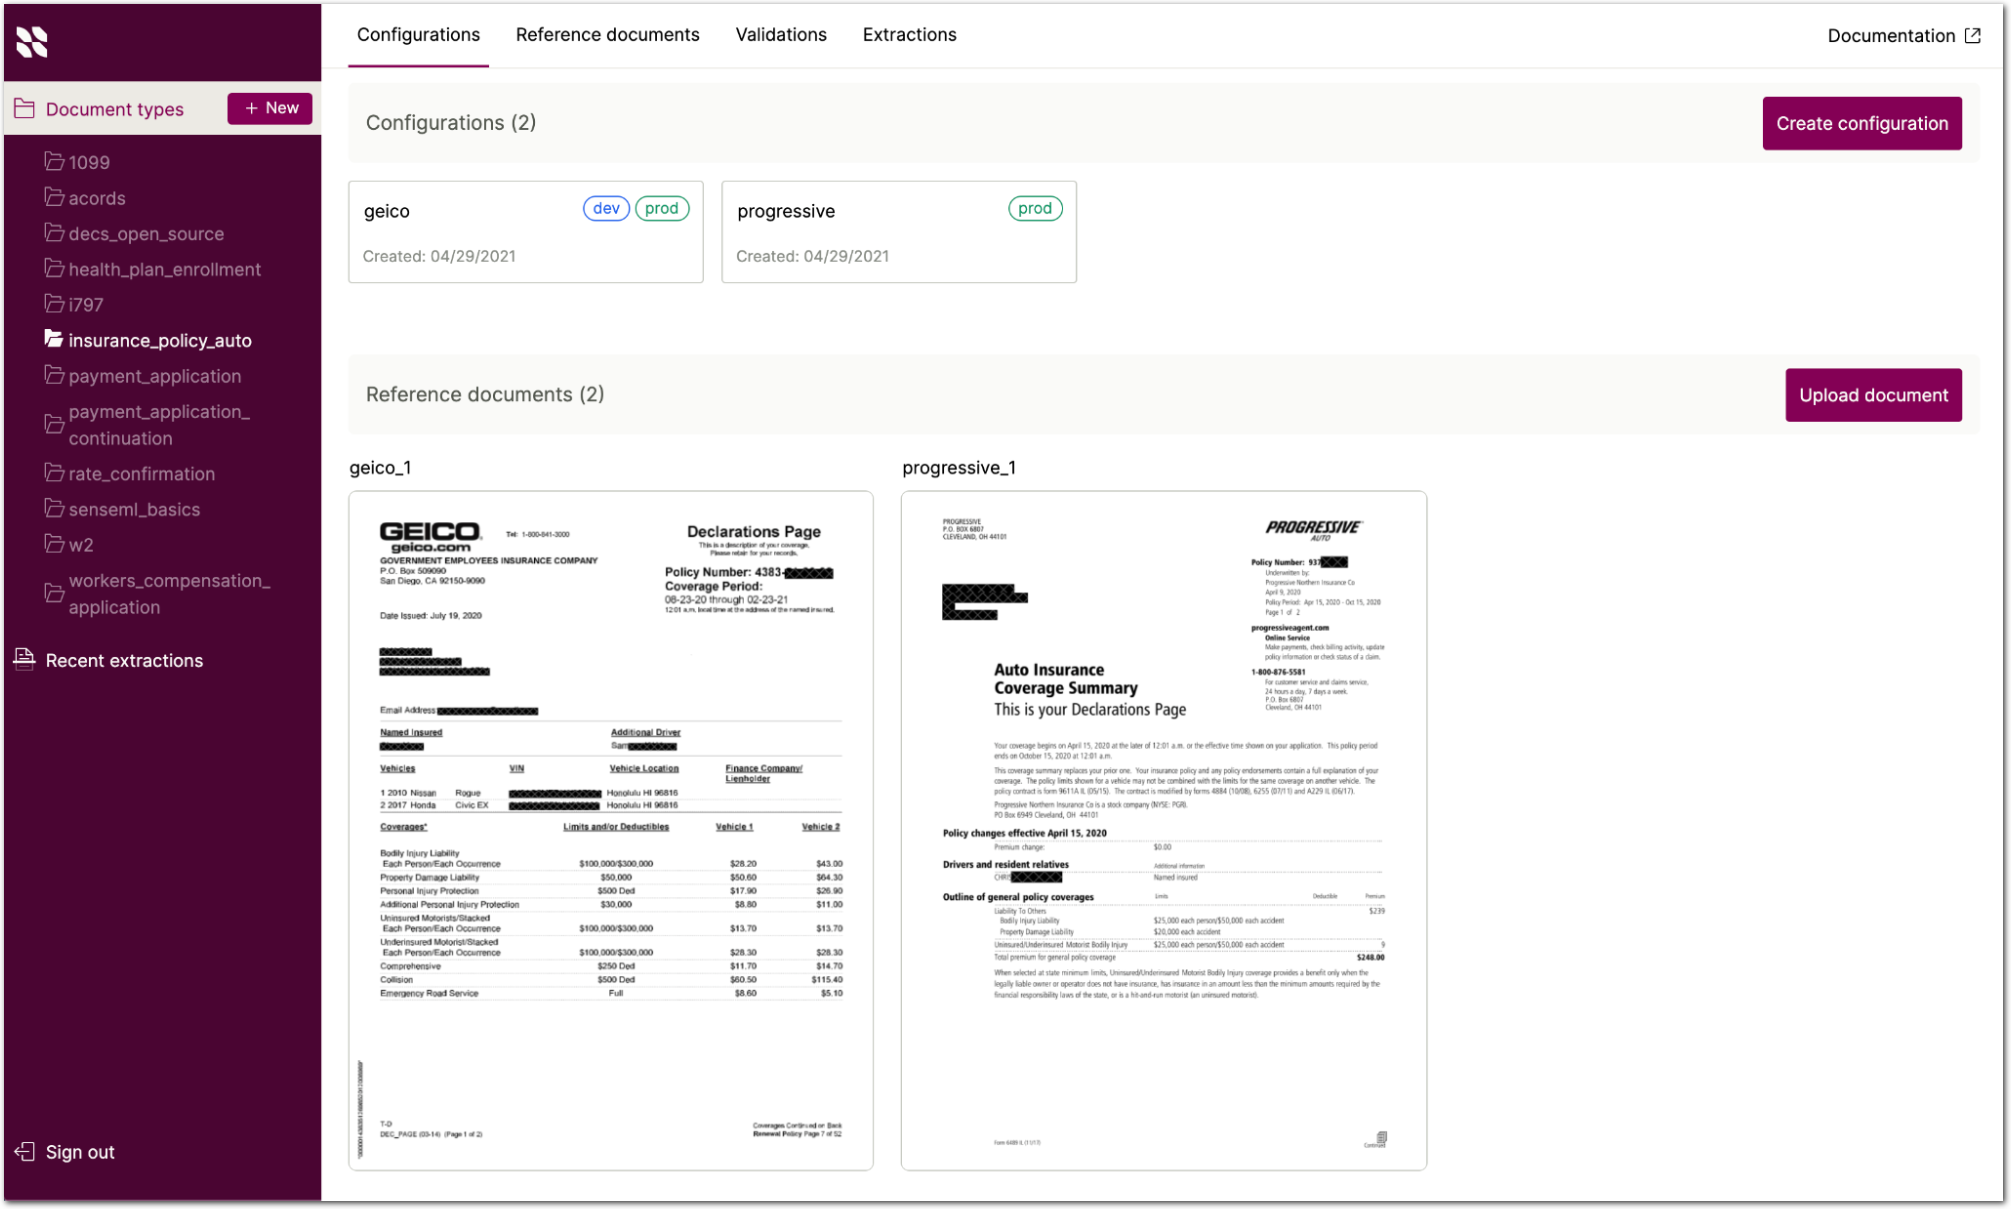Click the Recent extractions icon
The image size is (2011, 1209).
pyautogui.click(x=24, y=659)
